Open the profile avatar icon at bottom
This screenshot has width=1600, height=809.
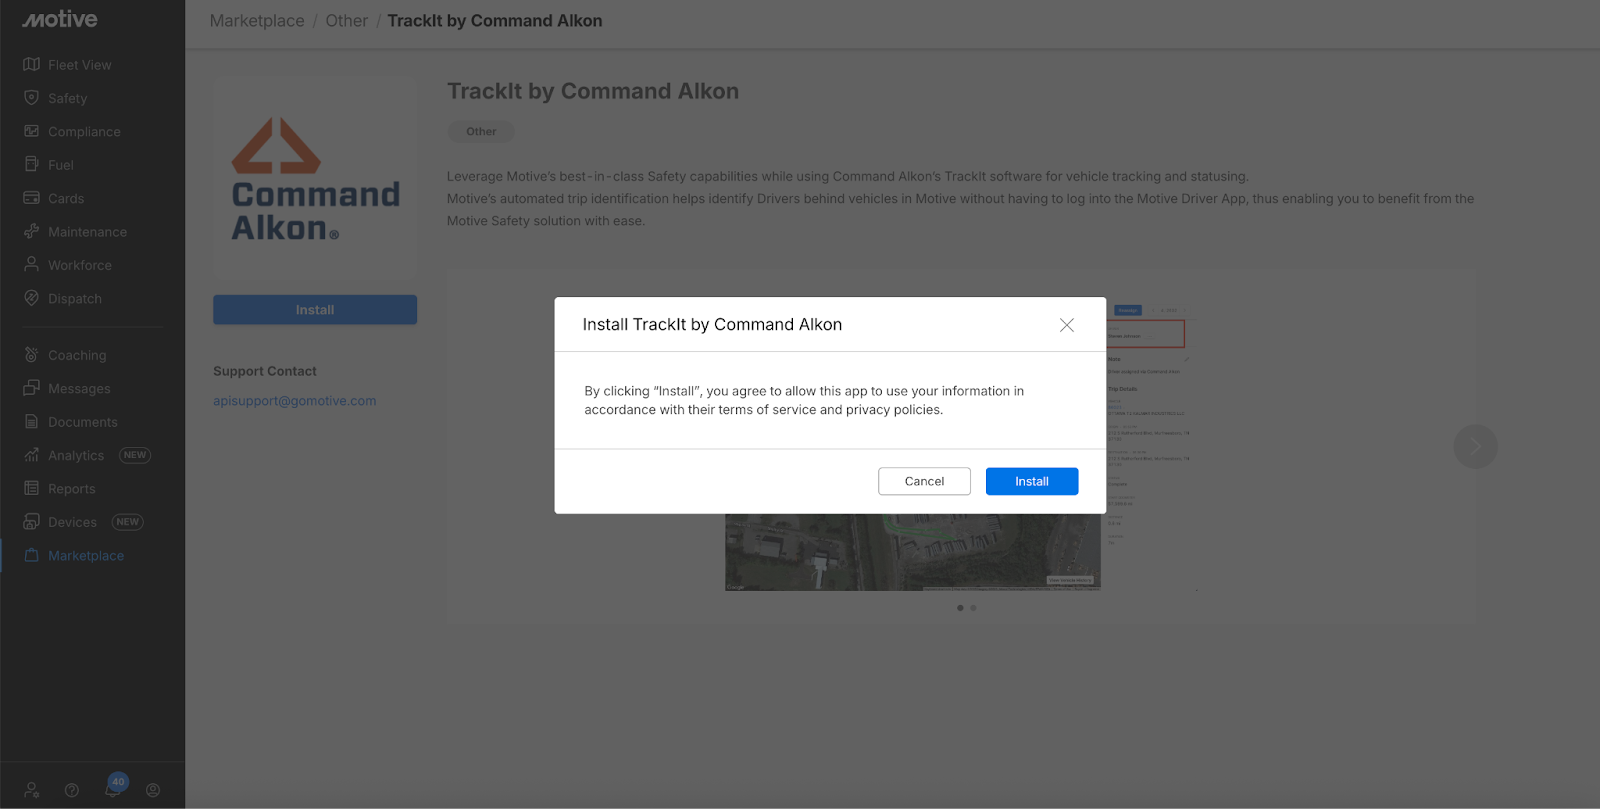point(153,790)
